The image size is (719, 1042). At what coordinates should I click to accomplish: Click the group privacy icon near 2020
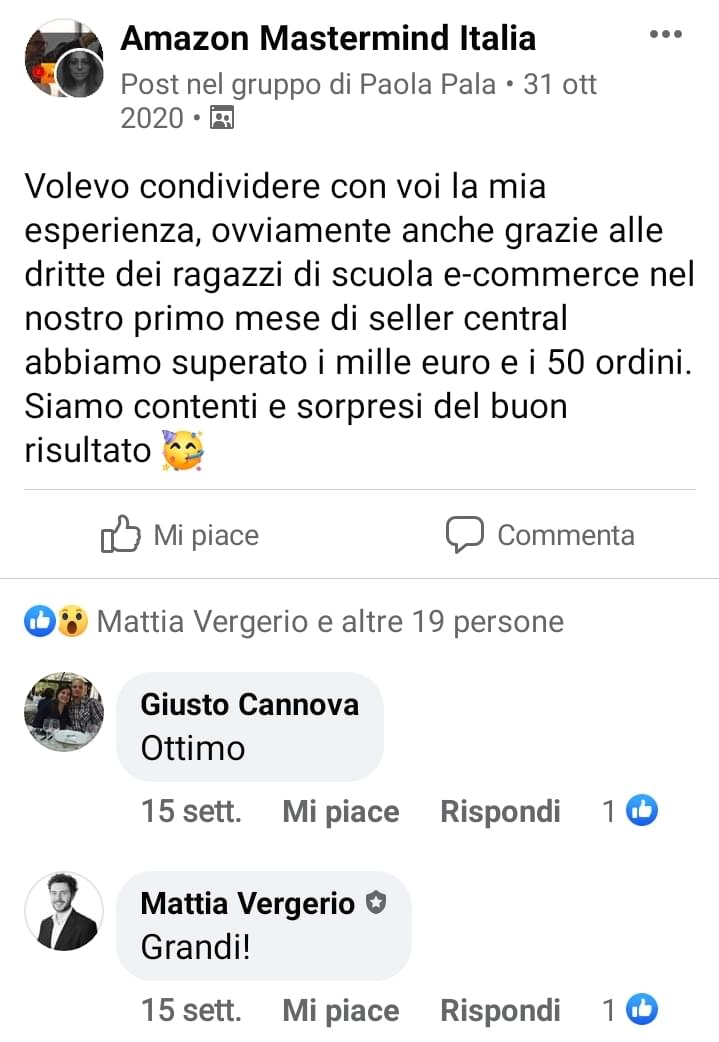pos(222,118)
